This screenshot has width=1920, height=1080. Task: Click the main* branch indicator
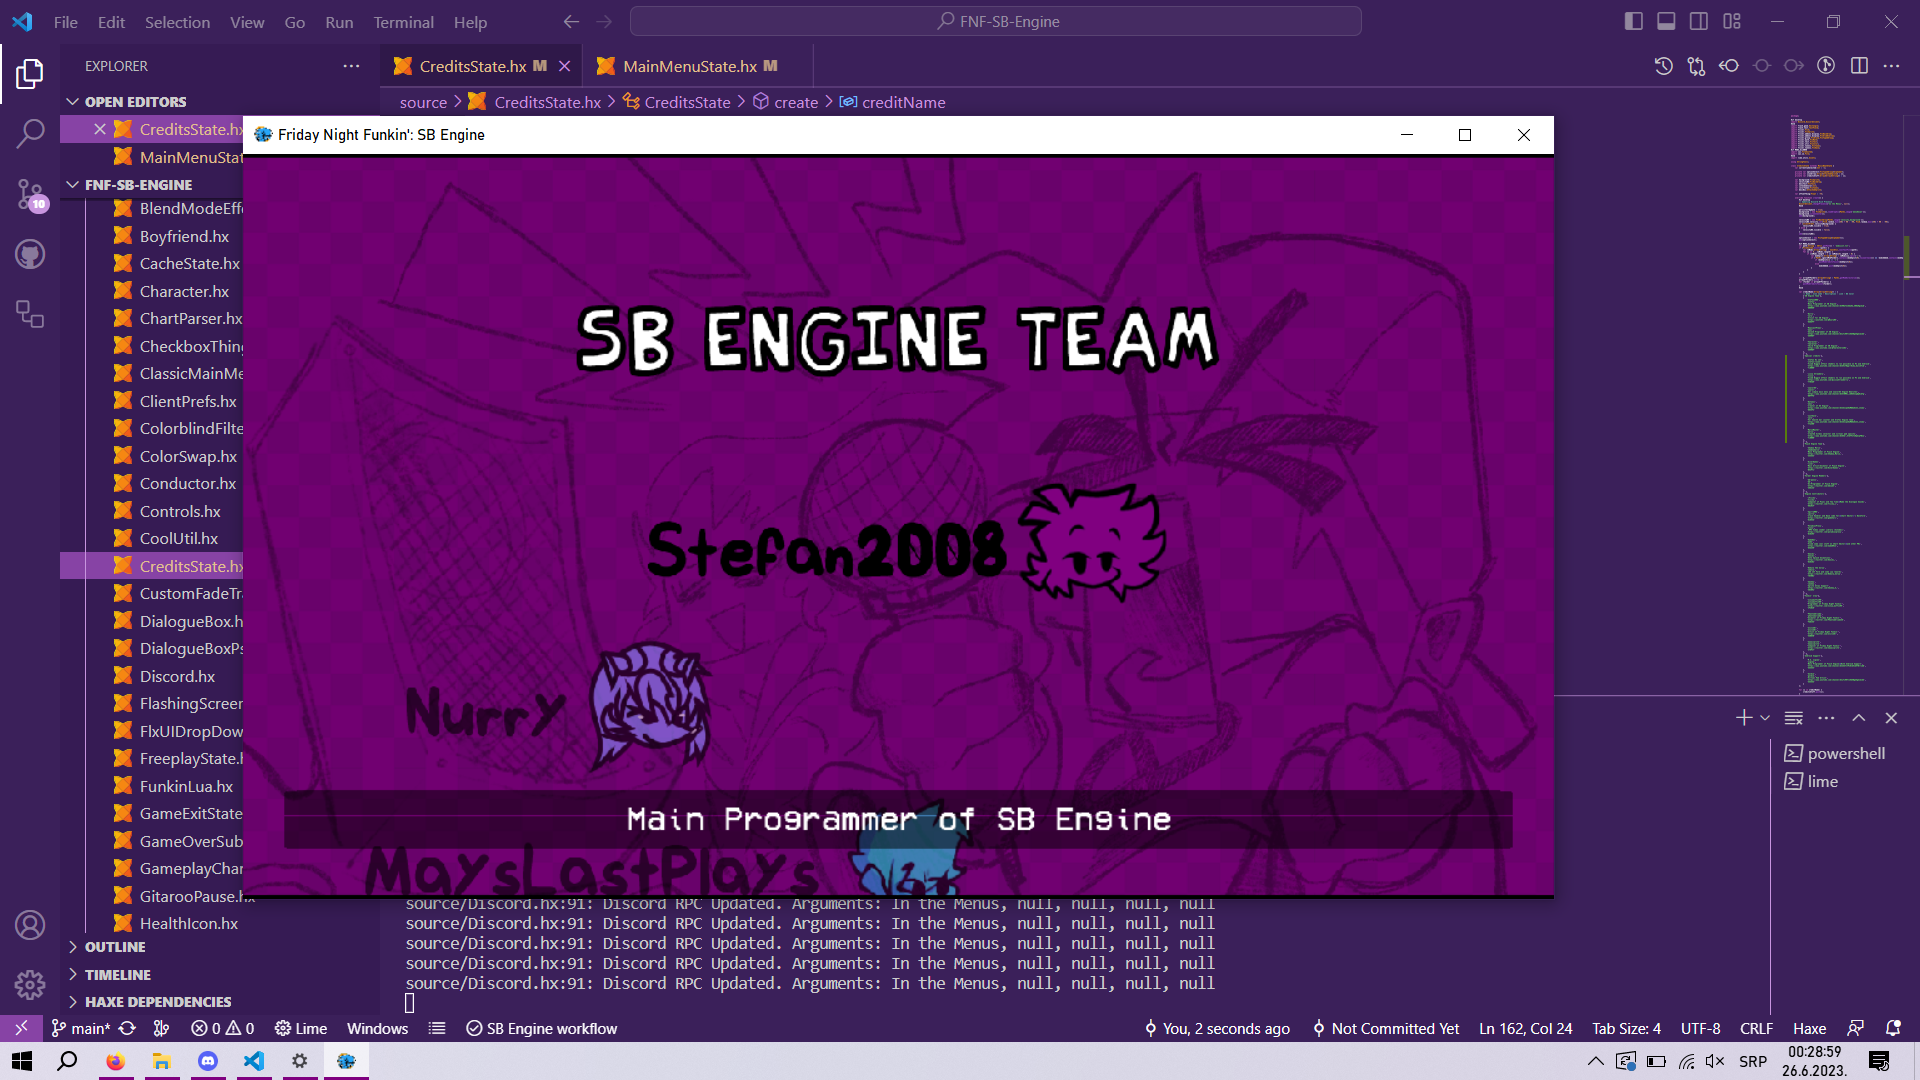pyautogui.click(x=80, y=1028)
